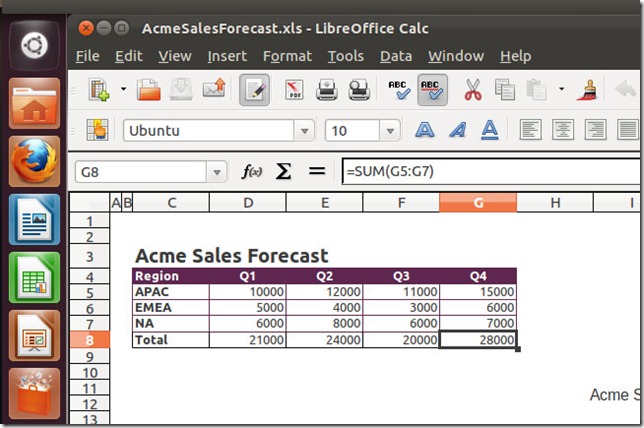The height and width of the screenshot is (428, 644).
Task: Open the Edit menu
Action: (x=129, y=56)
